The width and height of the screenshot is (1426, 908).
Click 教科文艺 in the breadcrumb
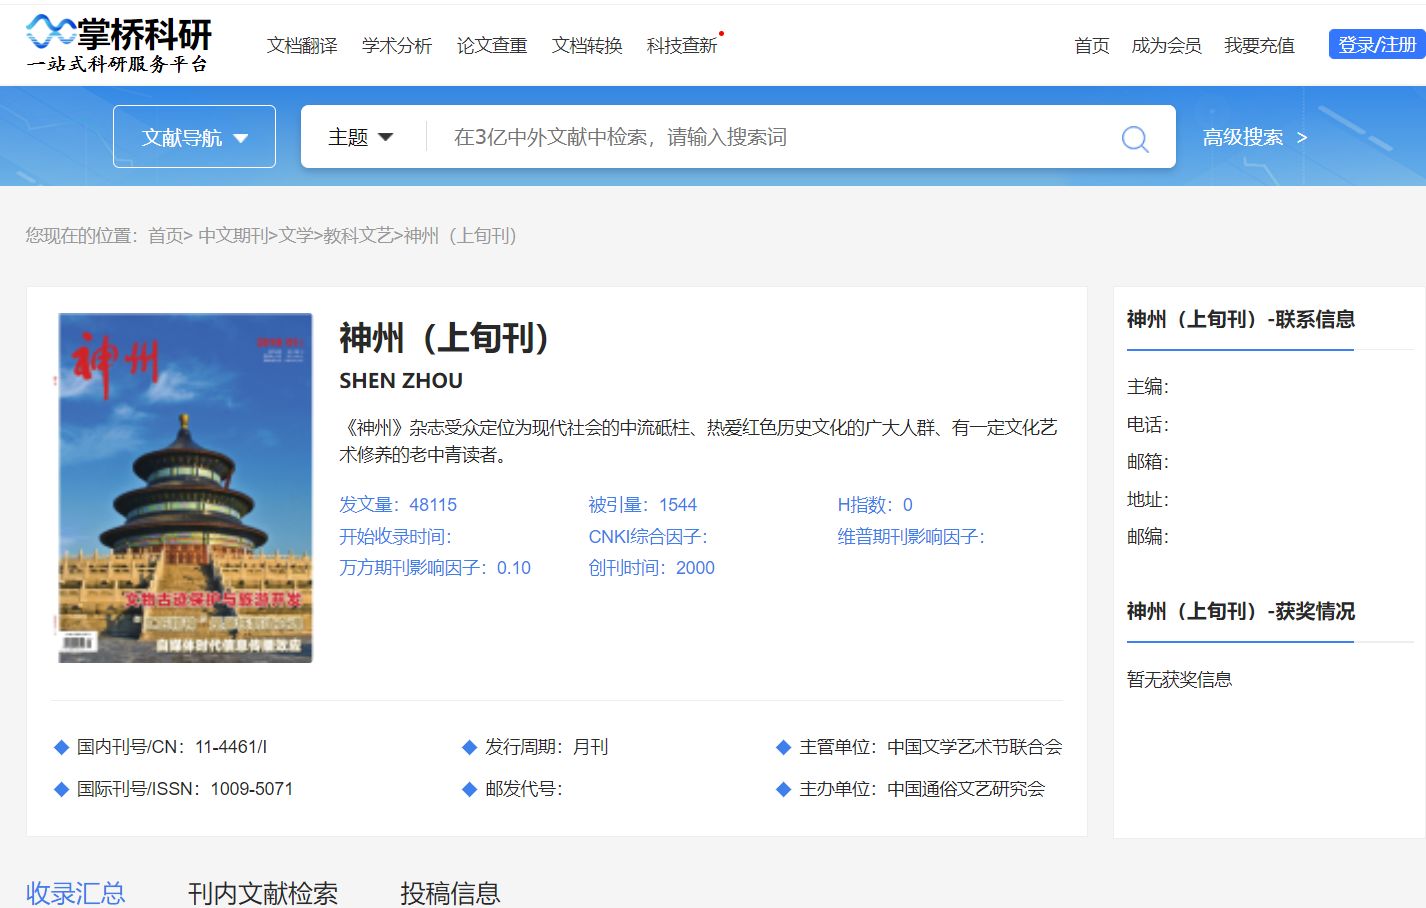(358, 236)
